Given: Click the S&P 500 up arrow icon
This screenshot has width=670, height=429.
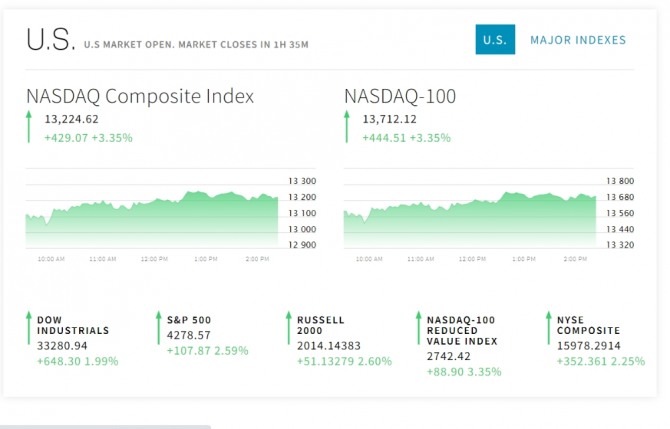Looking at the screenshot, I should [158, 328].
